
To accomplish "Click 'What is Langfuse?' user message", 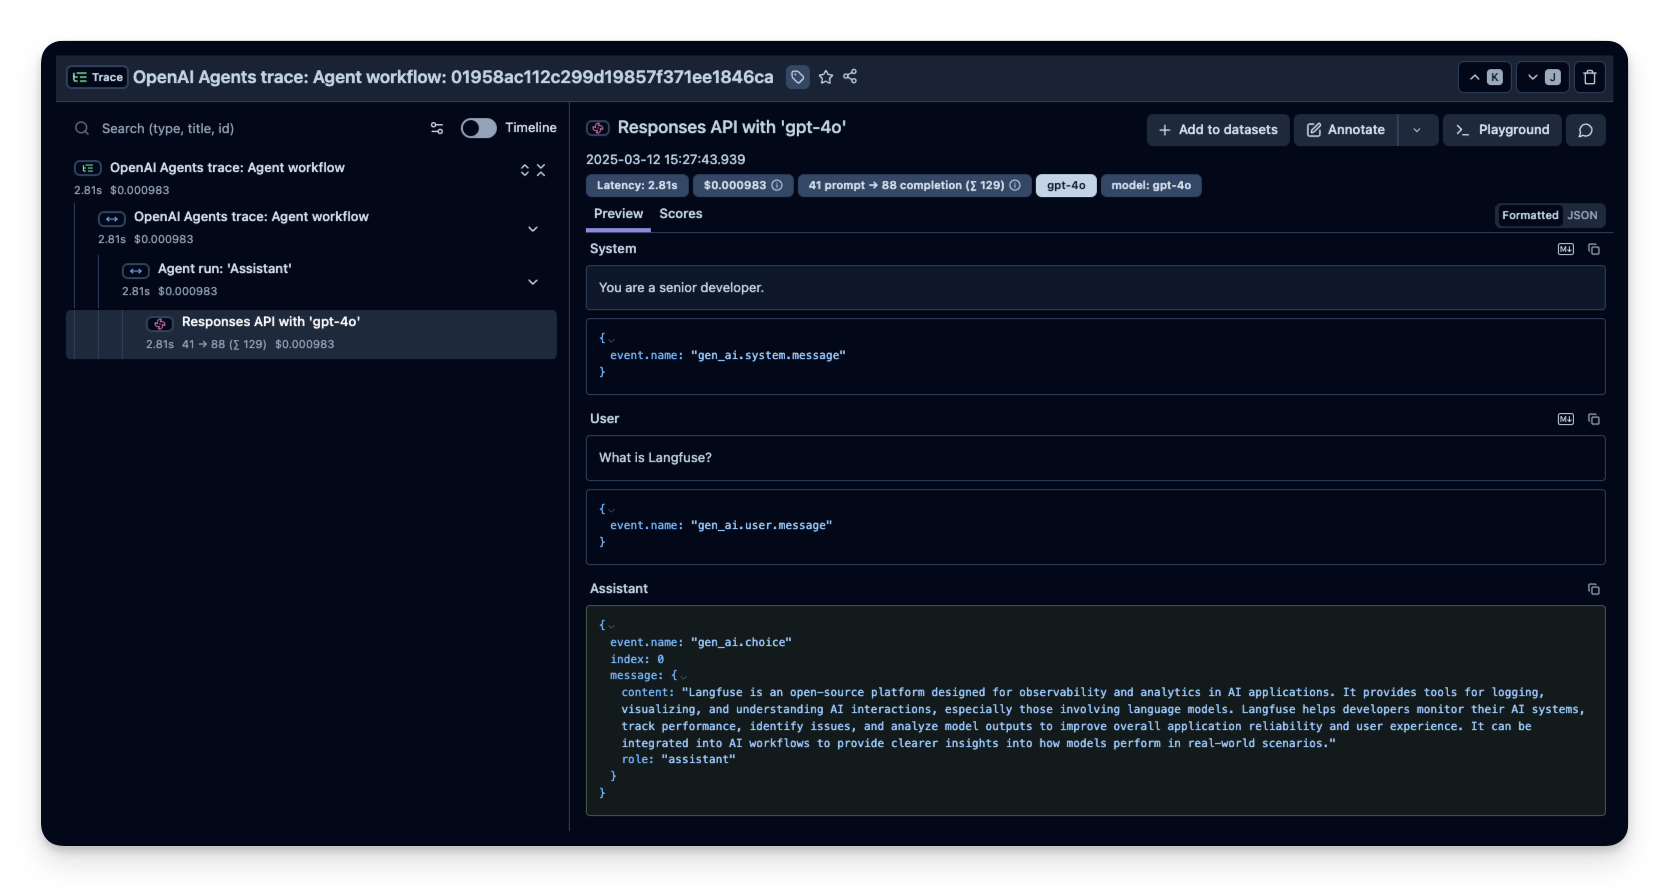I will tap(655, 458).
